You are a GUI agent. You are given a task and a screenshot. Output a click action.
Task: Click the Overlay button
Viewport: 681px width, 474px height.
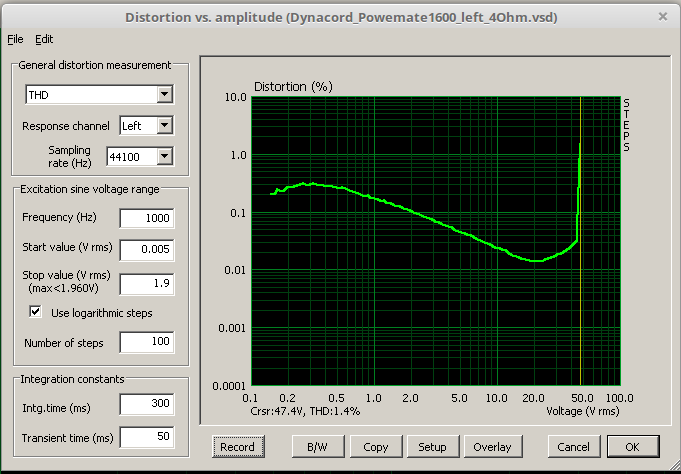494,447
